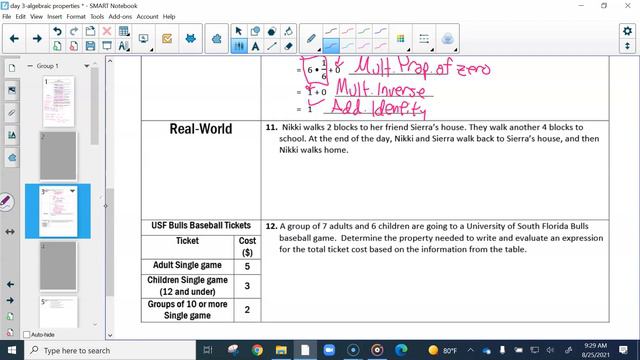The height and width of the screenshot is (360, 640).
Task: Choose the Regular Polygons tool
Action: tap(272, 31)
